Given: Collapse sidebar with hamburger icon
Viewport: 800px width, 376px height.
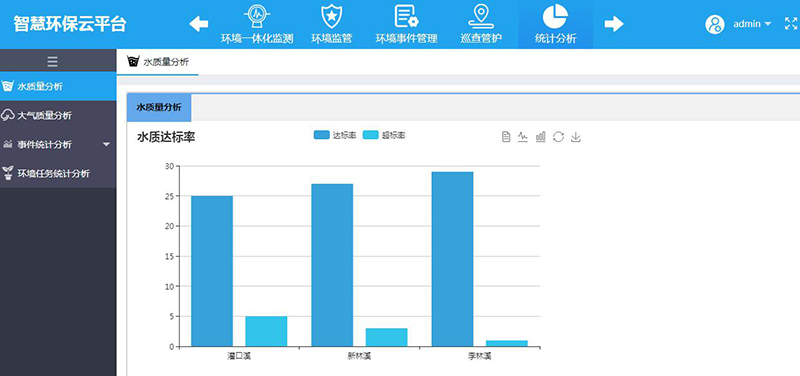Looking at the screenshot, I should pyautogui.click(x=52, y=62).
